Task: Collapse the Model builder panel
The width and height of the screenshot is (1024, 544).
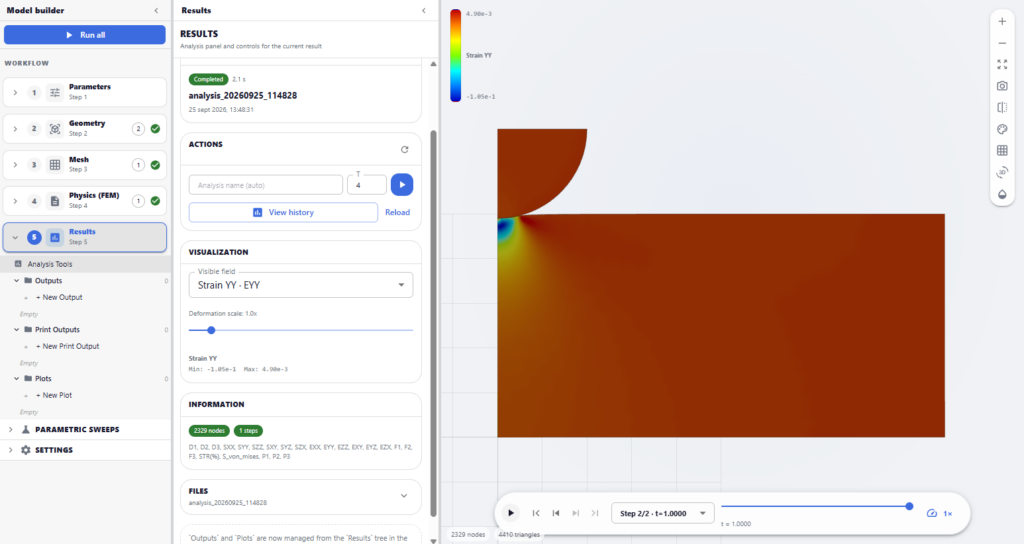Action: 156,10
